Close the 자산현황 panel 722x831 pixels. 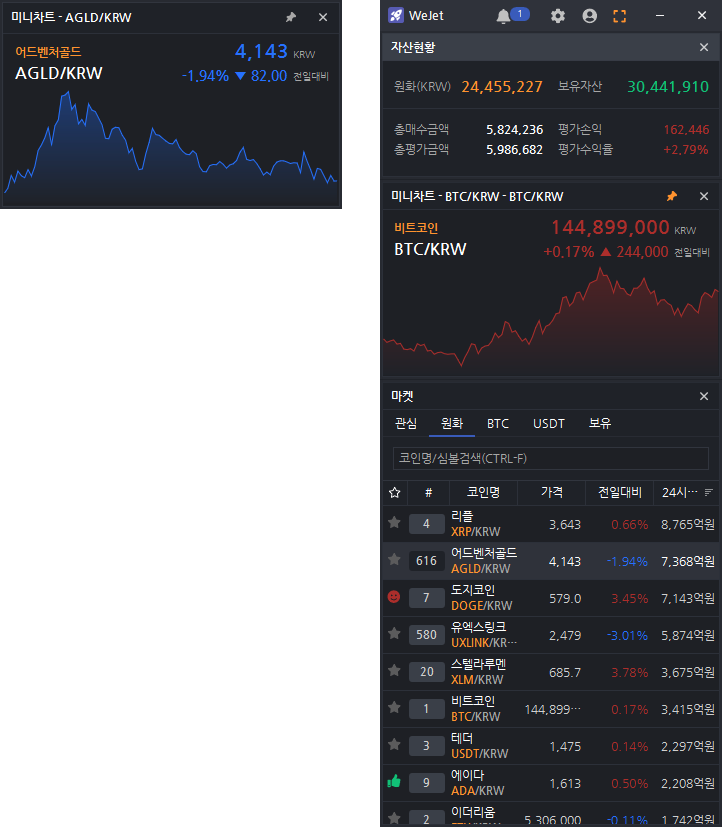[x=704, y=47]
